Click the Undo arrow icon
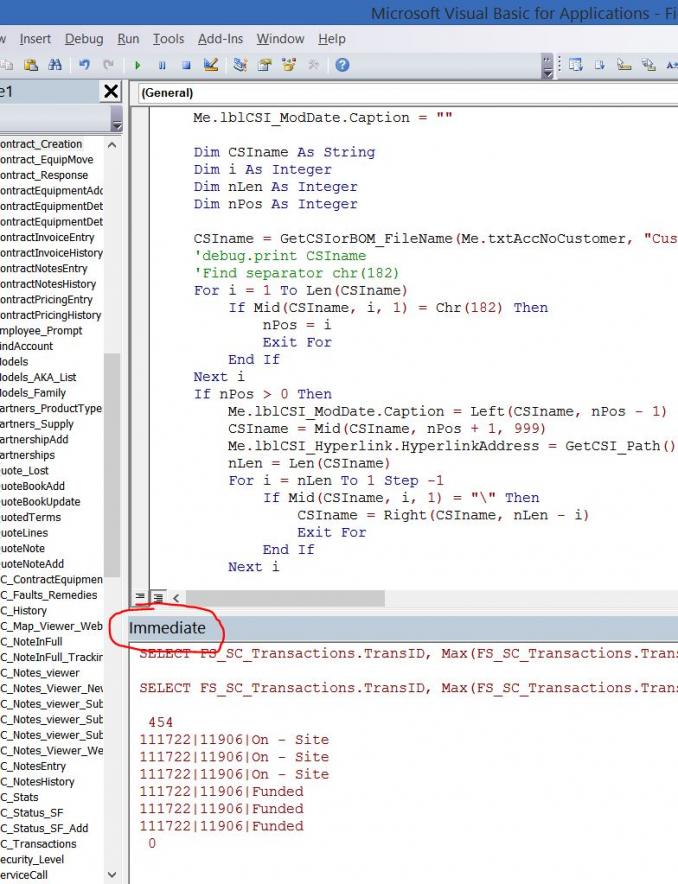 [85, 65]
